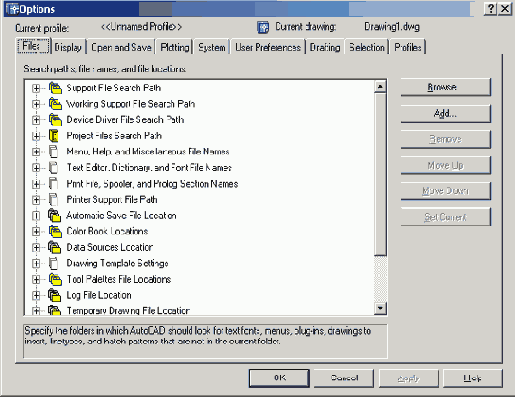Screen dimensions: 515x397
Task: Click the Data Sources Location folder icon
Action: (55, 247)
